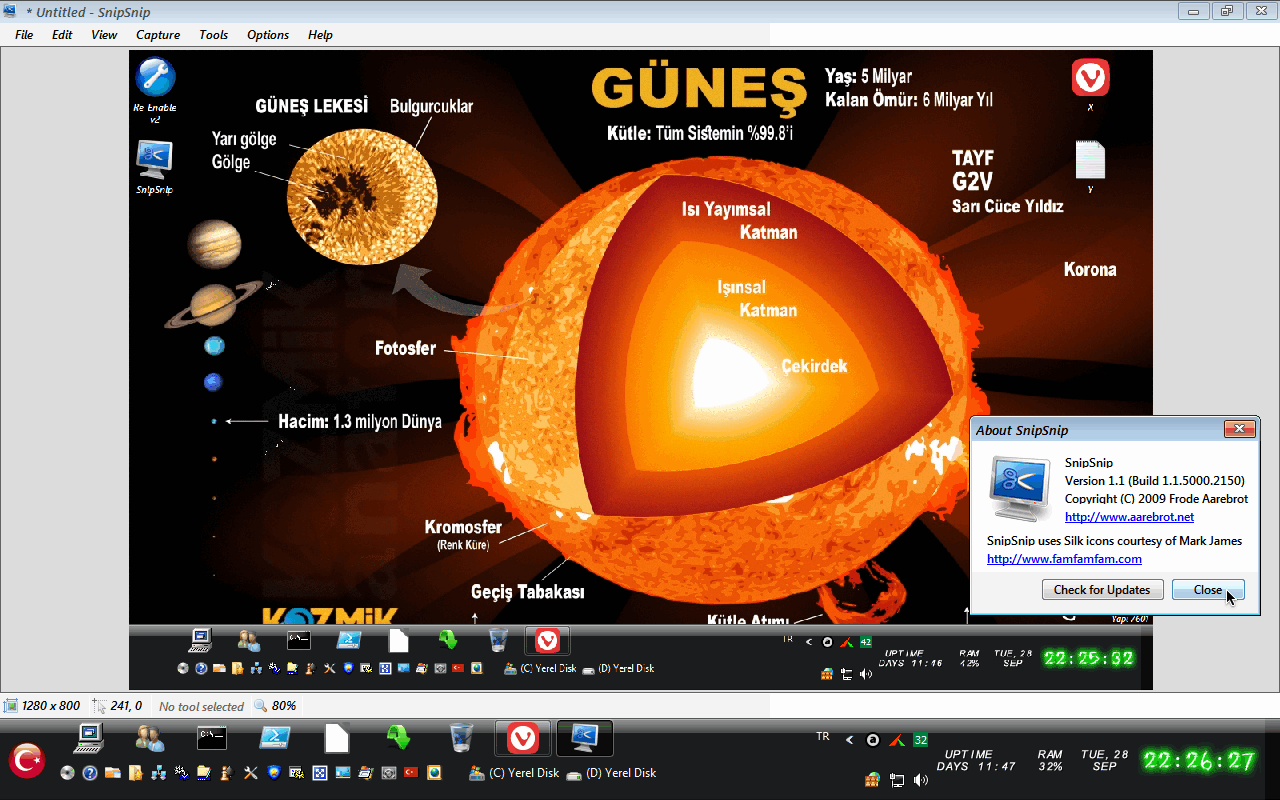Open the View menu
Viewport: 1280px width, 800px height.
tap(104, 35)
